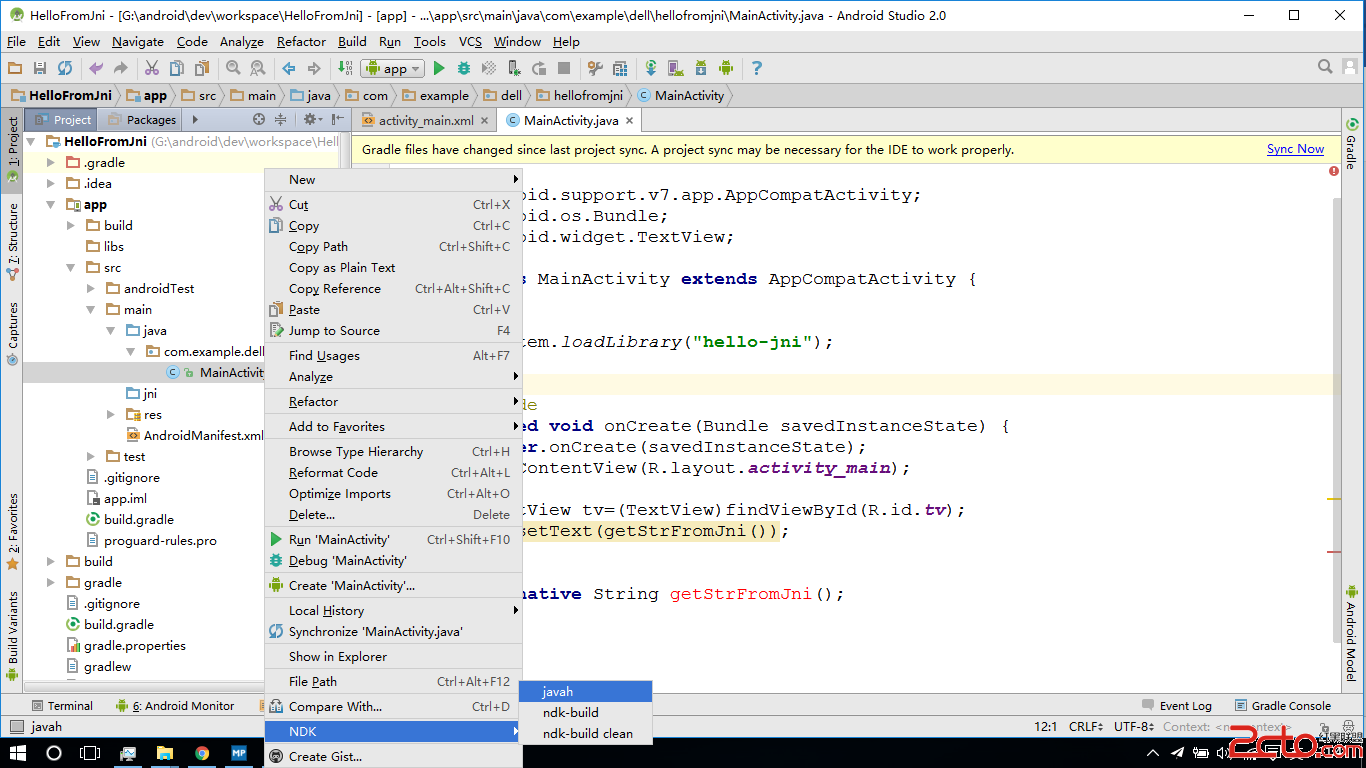
Task: Click the Cut scissors toolbar icon
Action: point(152,68)
